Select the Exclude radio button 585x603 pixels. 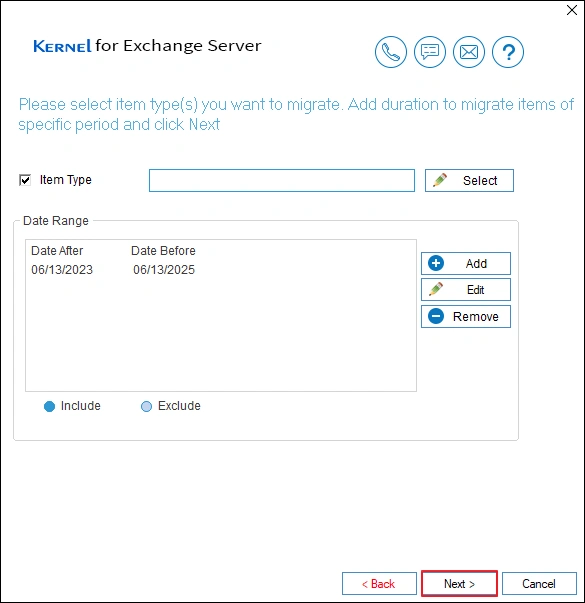click(146, 406)
